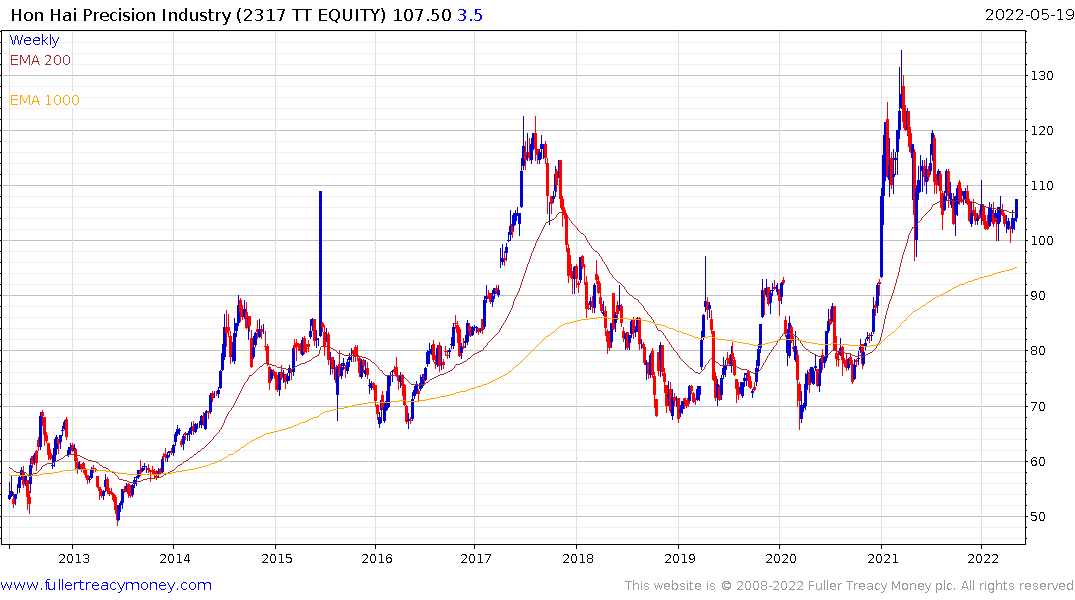Click the last price value 107.50
This screenshot has height=600, width=1075.
coord(422,15)
